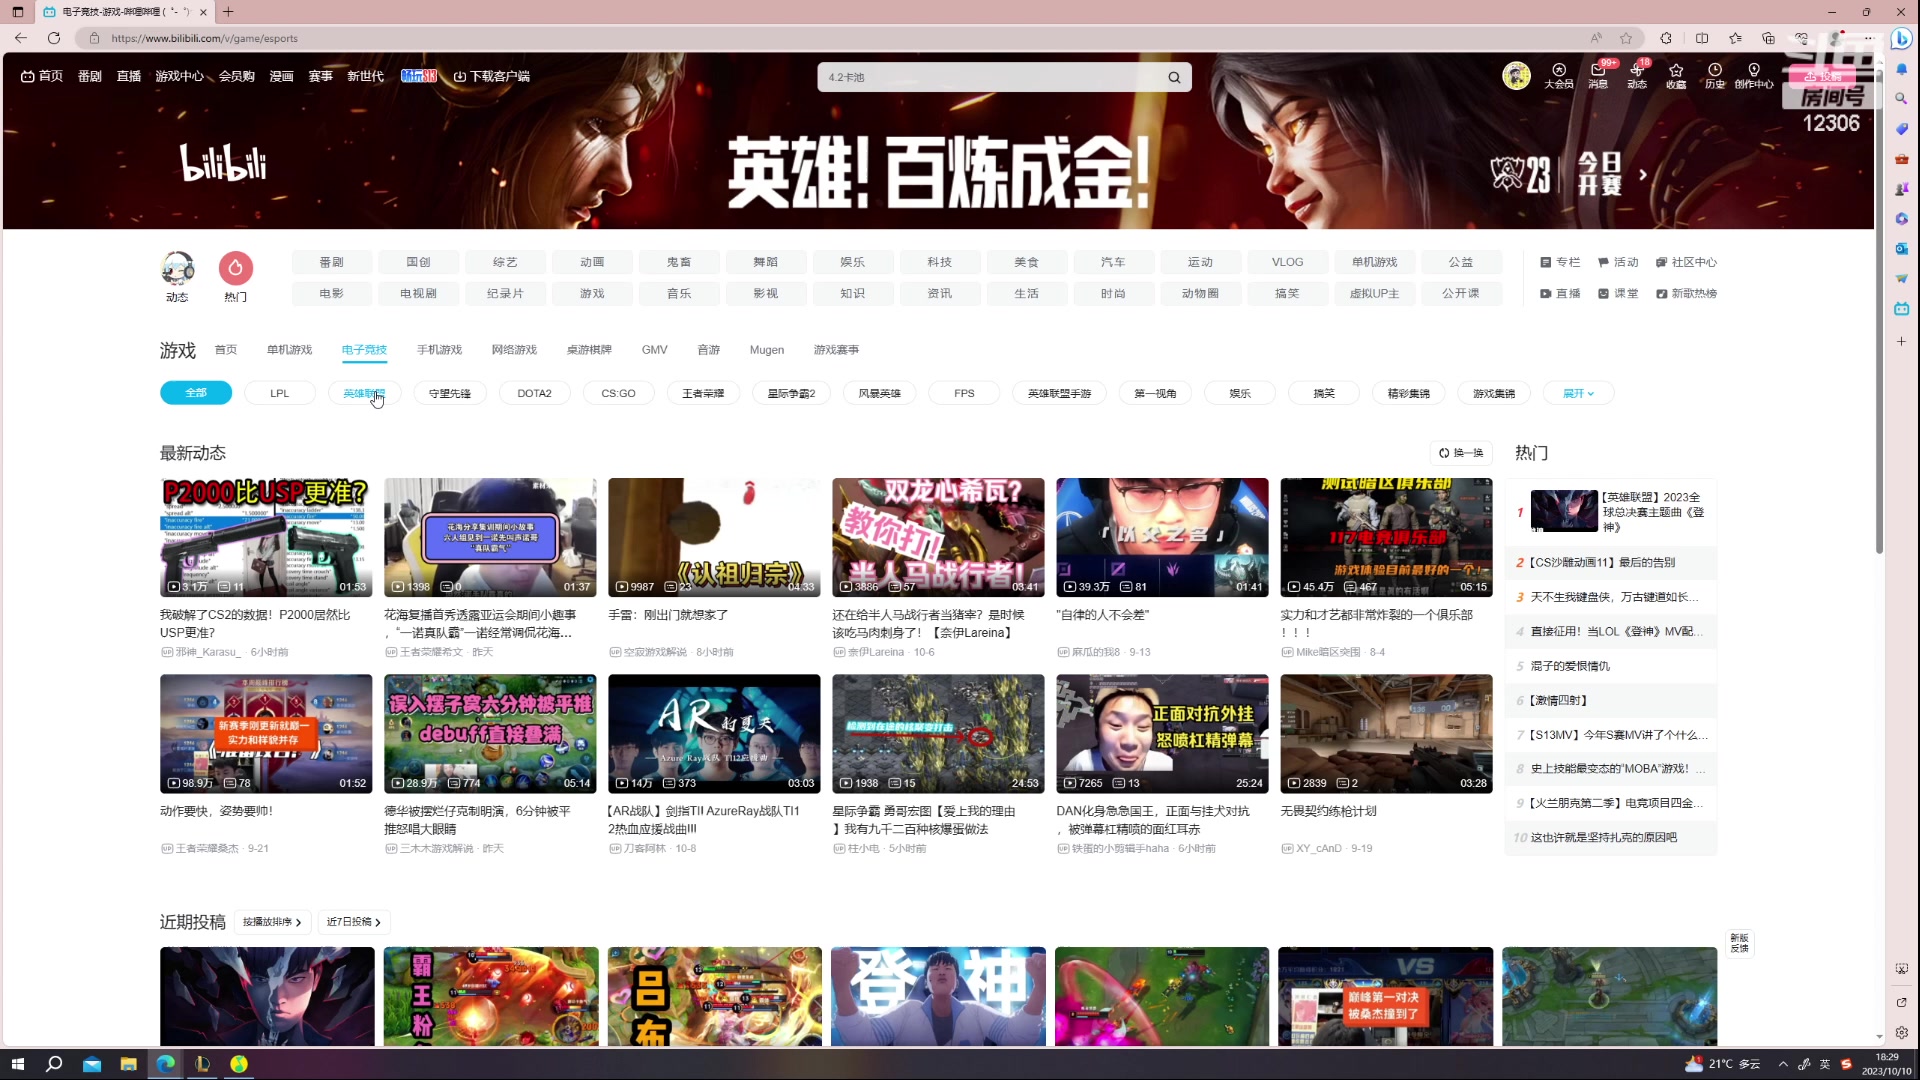
Task: Open the 纪录片 channel category
Action: tap(505, 293)
